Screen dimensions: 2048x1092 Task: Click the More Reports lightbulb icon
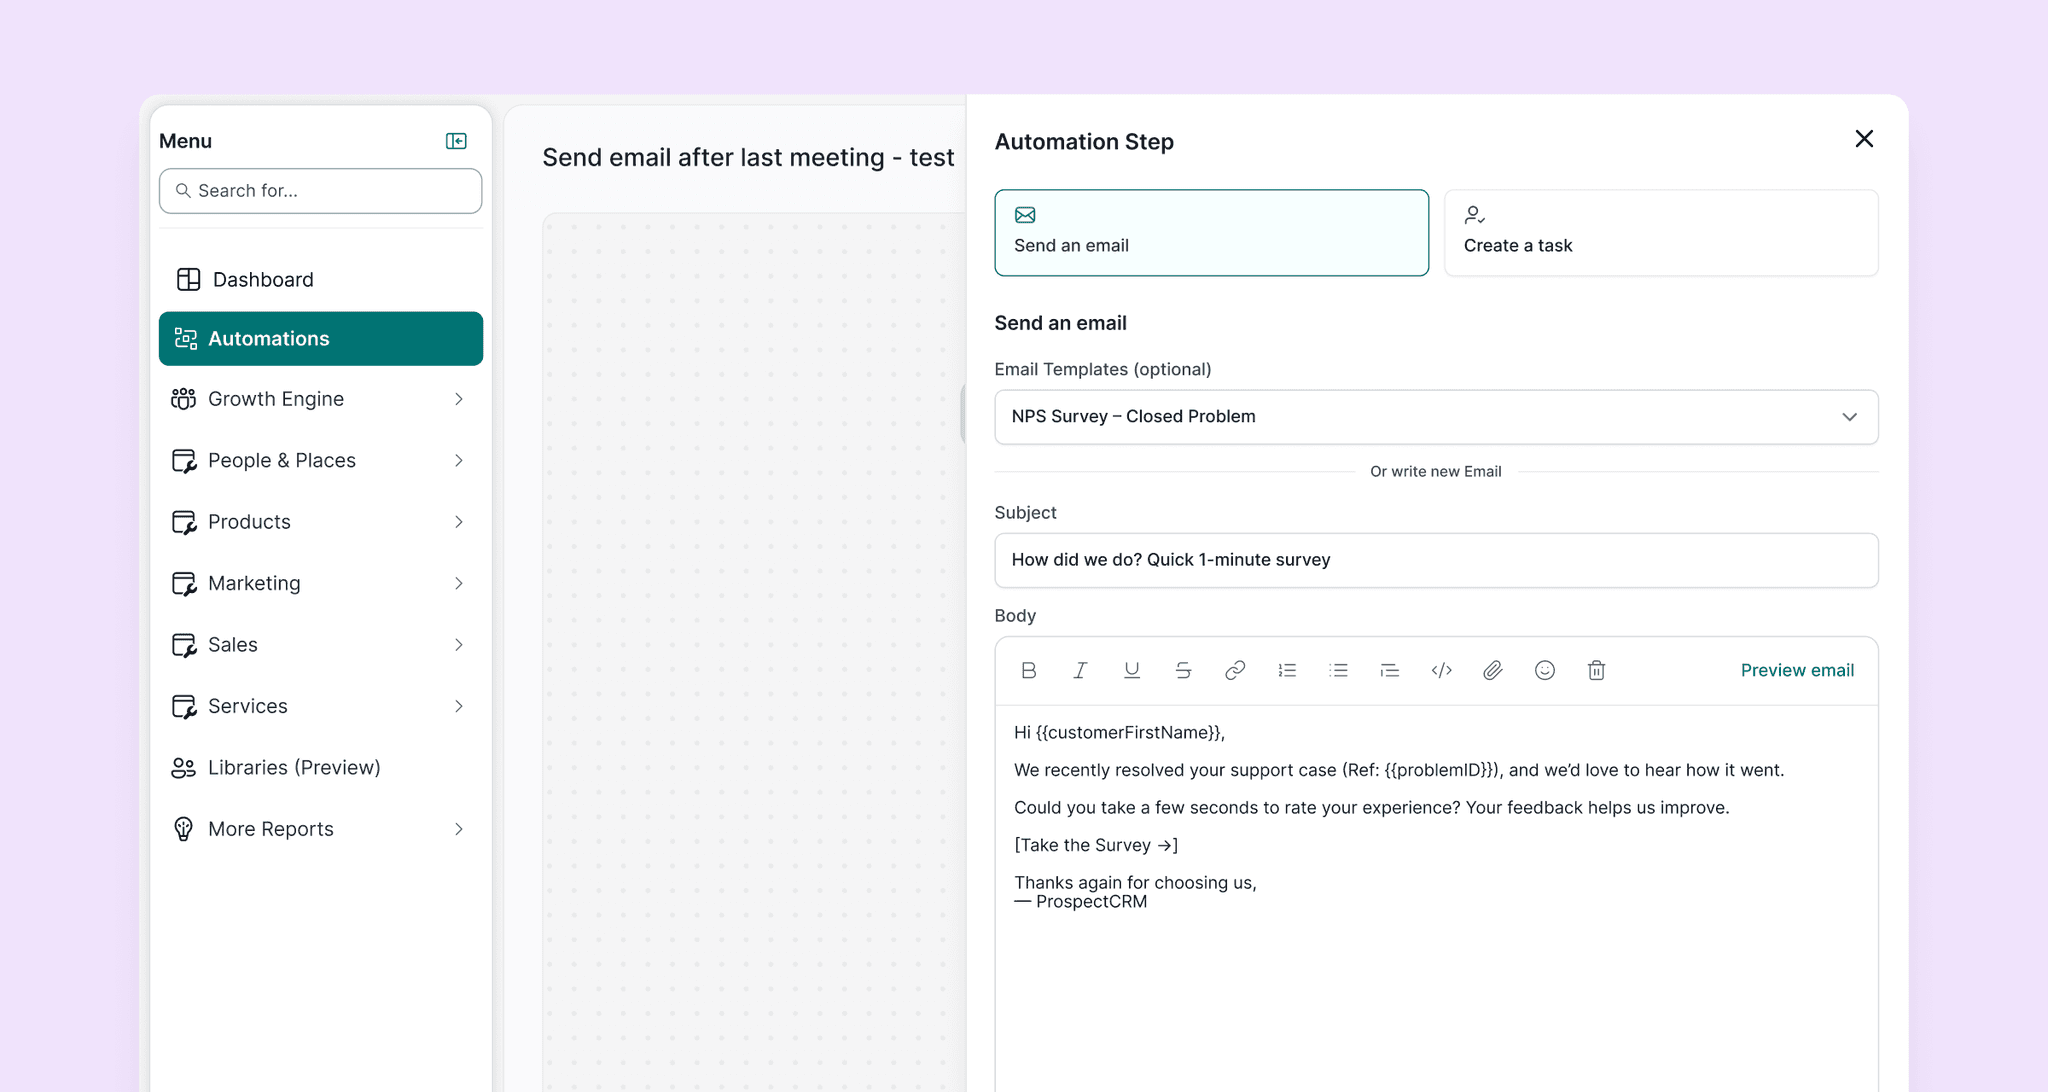[x=183, y=829]
